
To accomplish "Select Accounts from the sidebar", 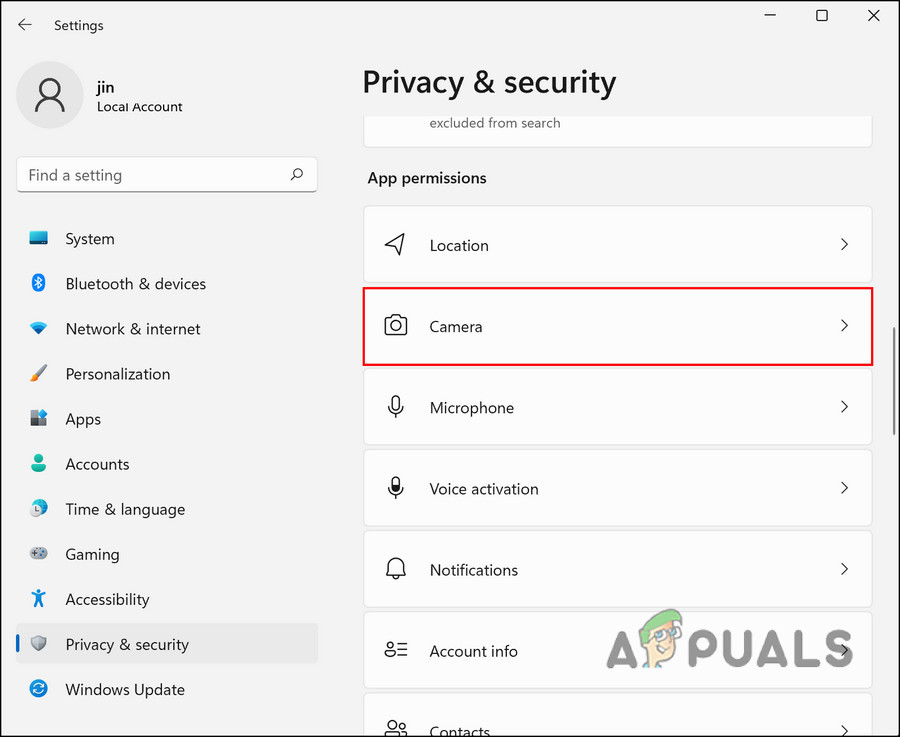I will tap(97, 464).
